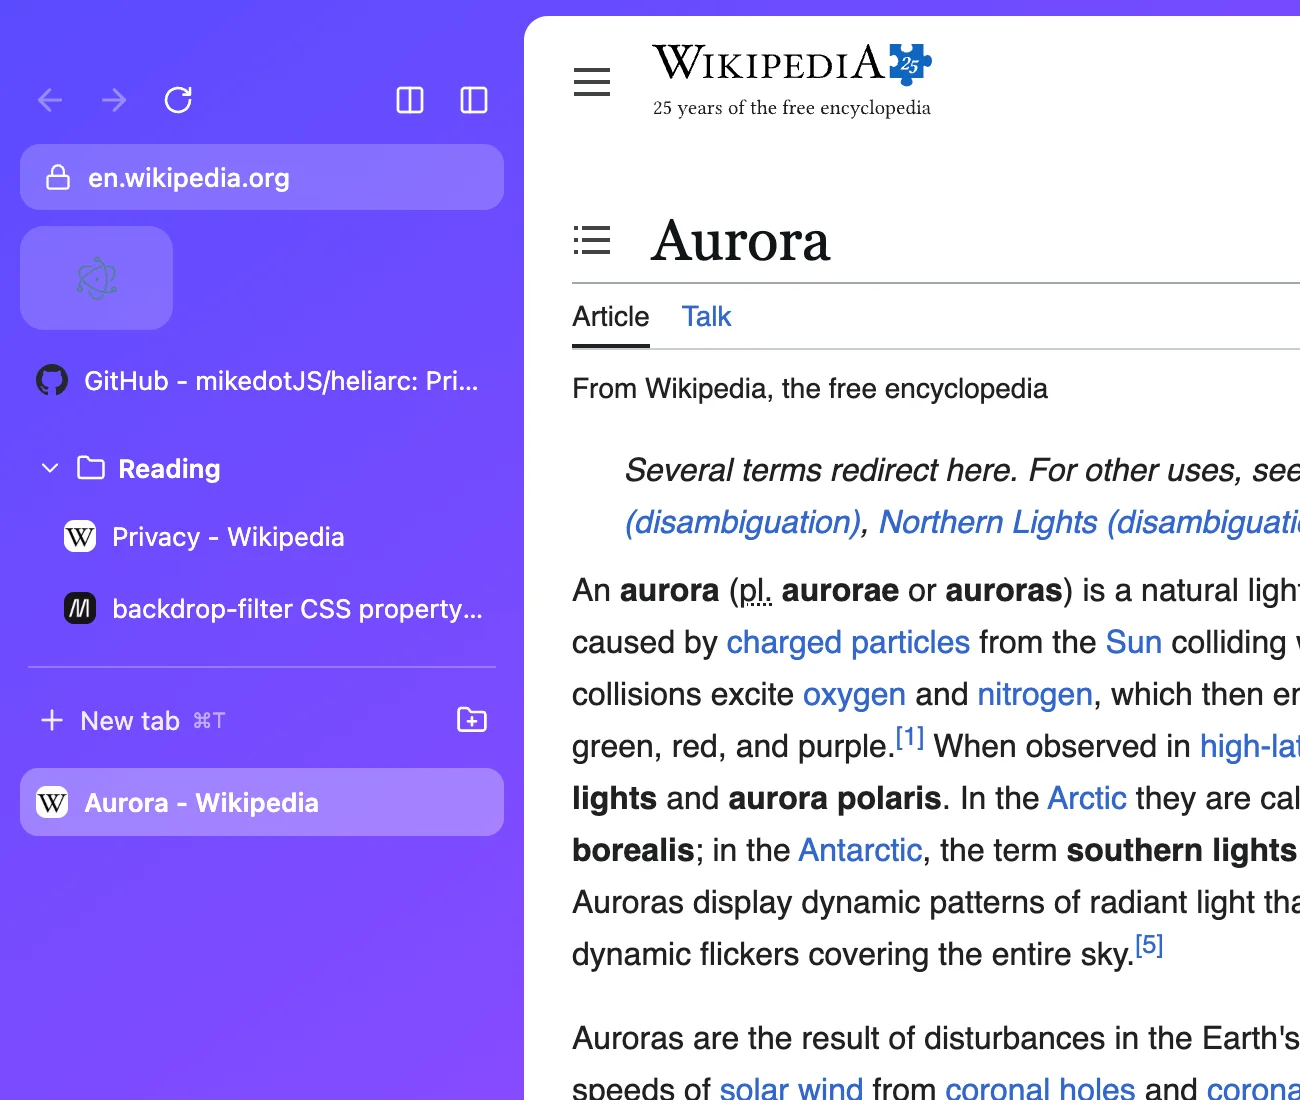Viewport: 1300px width, 1100px height.
Task: Click the lock icon in address bar
Action: [x=58, y=177]
